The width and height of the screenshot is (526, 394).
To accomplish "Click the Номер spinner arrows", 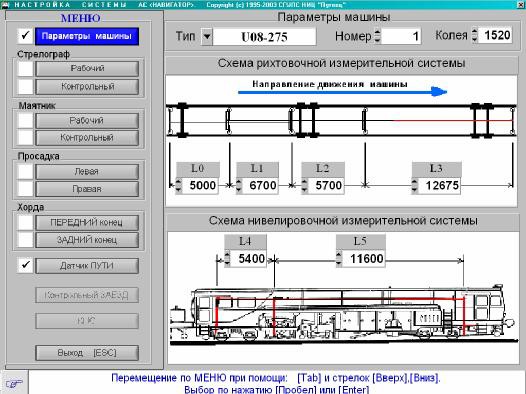I will (377, 36).
